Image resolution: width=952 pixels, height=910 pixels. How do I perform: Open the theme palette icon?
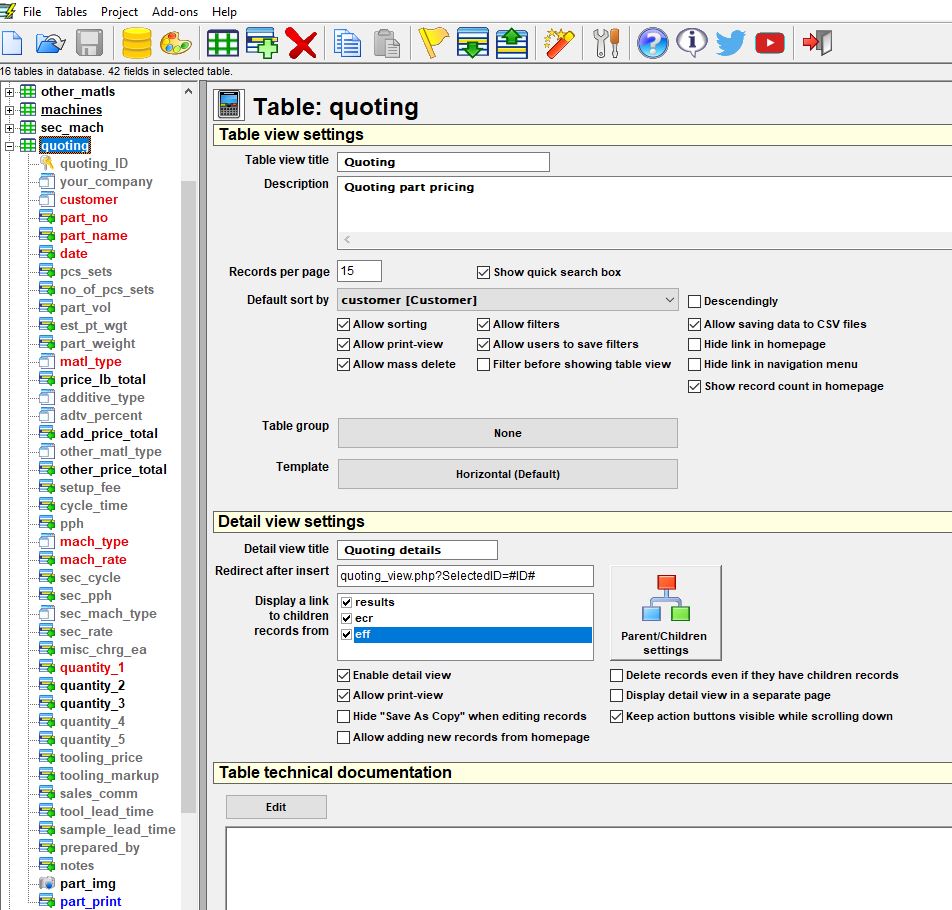tap(175, 43)
